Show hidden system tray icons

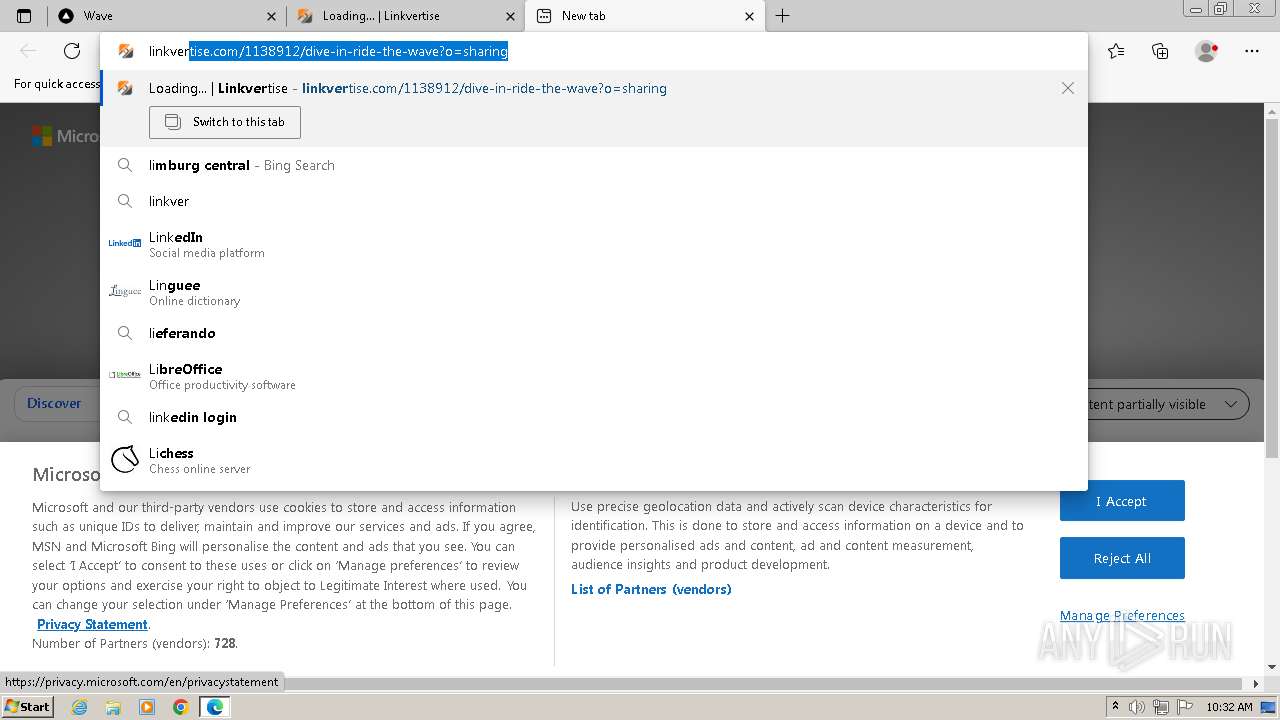point(1114,707)
